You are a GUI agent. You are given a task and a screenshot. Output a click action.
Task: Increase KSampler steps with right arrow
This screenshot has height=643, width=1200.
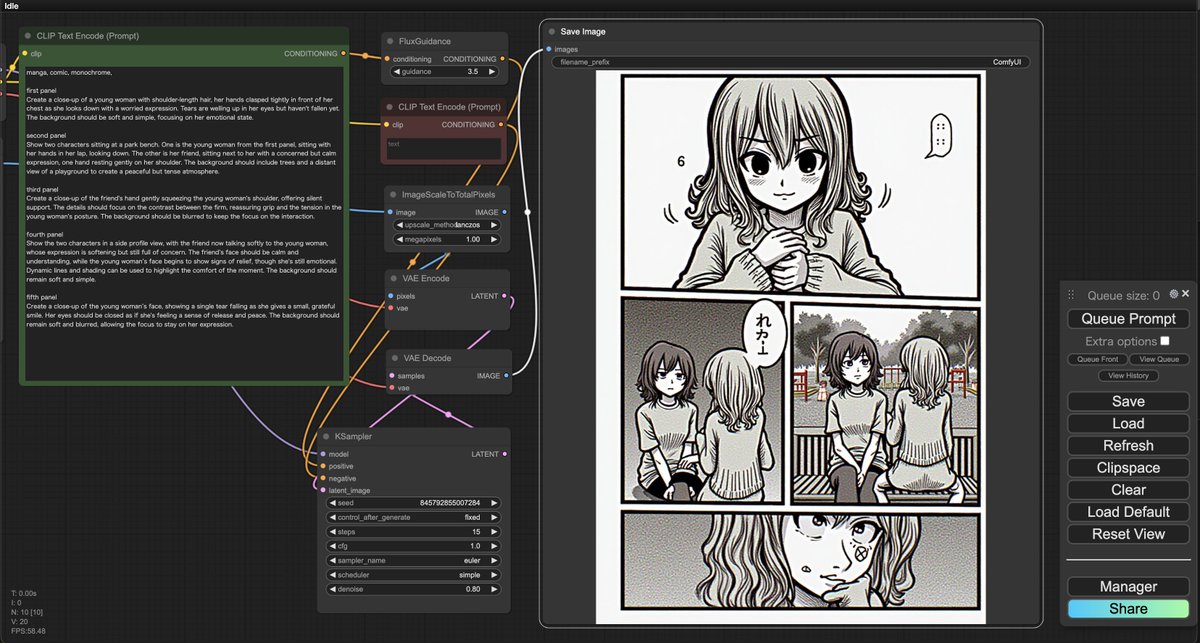493,532
